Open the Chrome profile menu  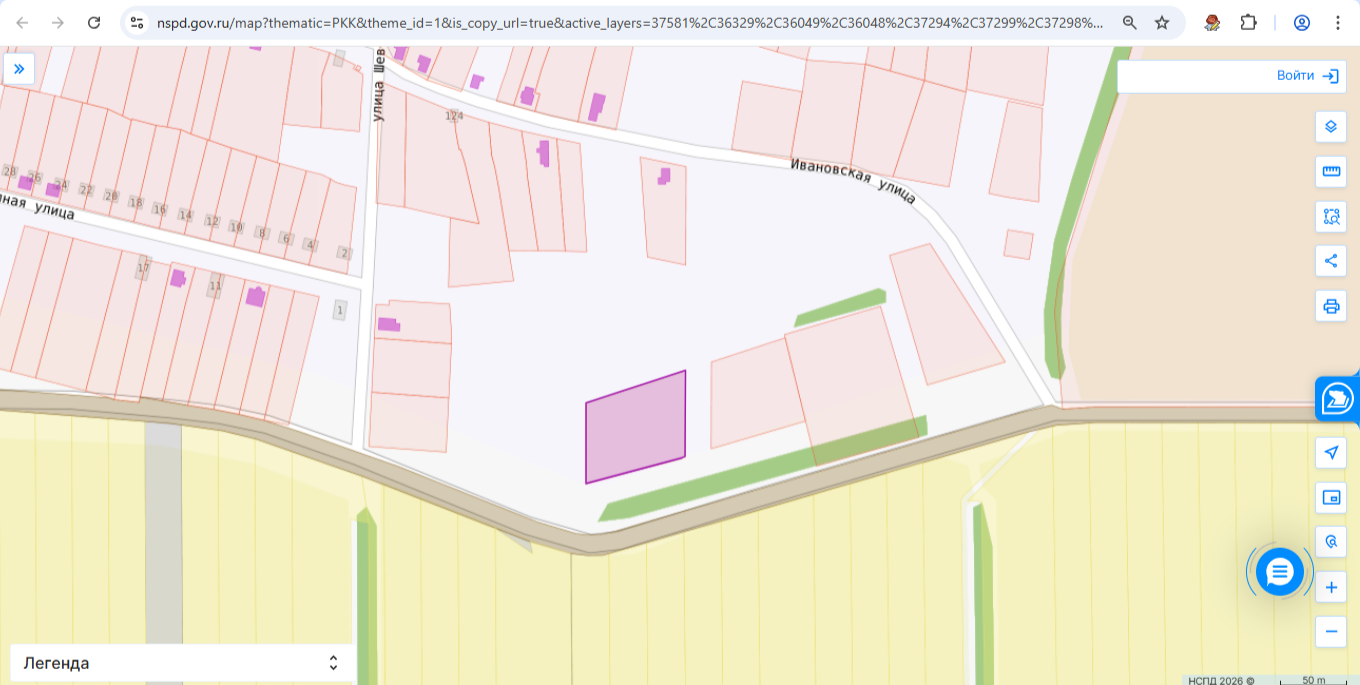click(1302, 22)
